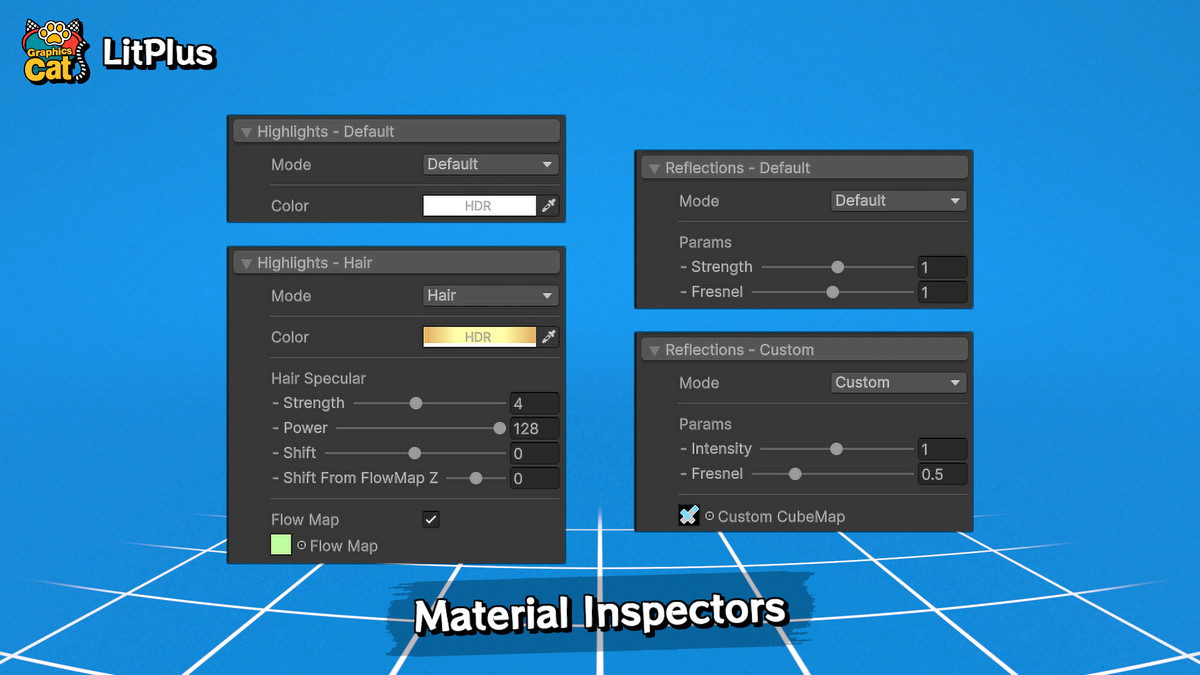Toggle the Reflections - Custom panel header
Image resolution: width=1200 pixels, height=675 pixels.
(803, 349)
